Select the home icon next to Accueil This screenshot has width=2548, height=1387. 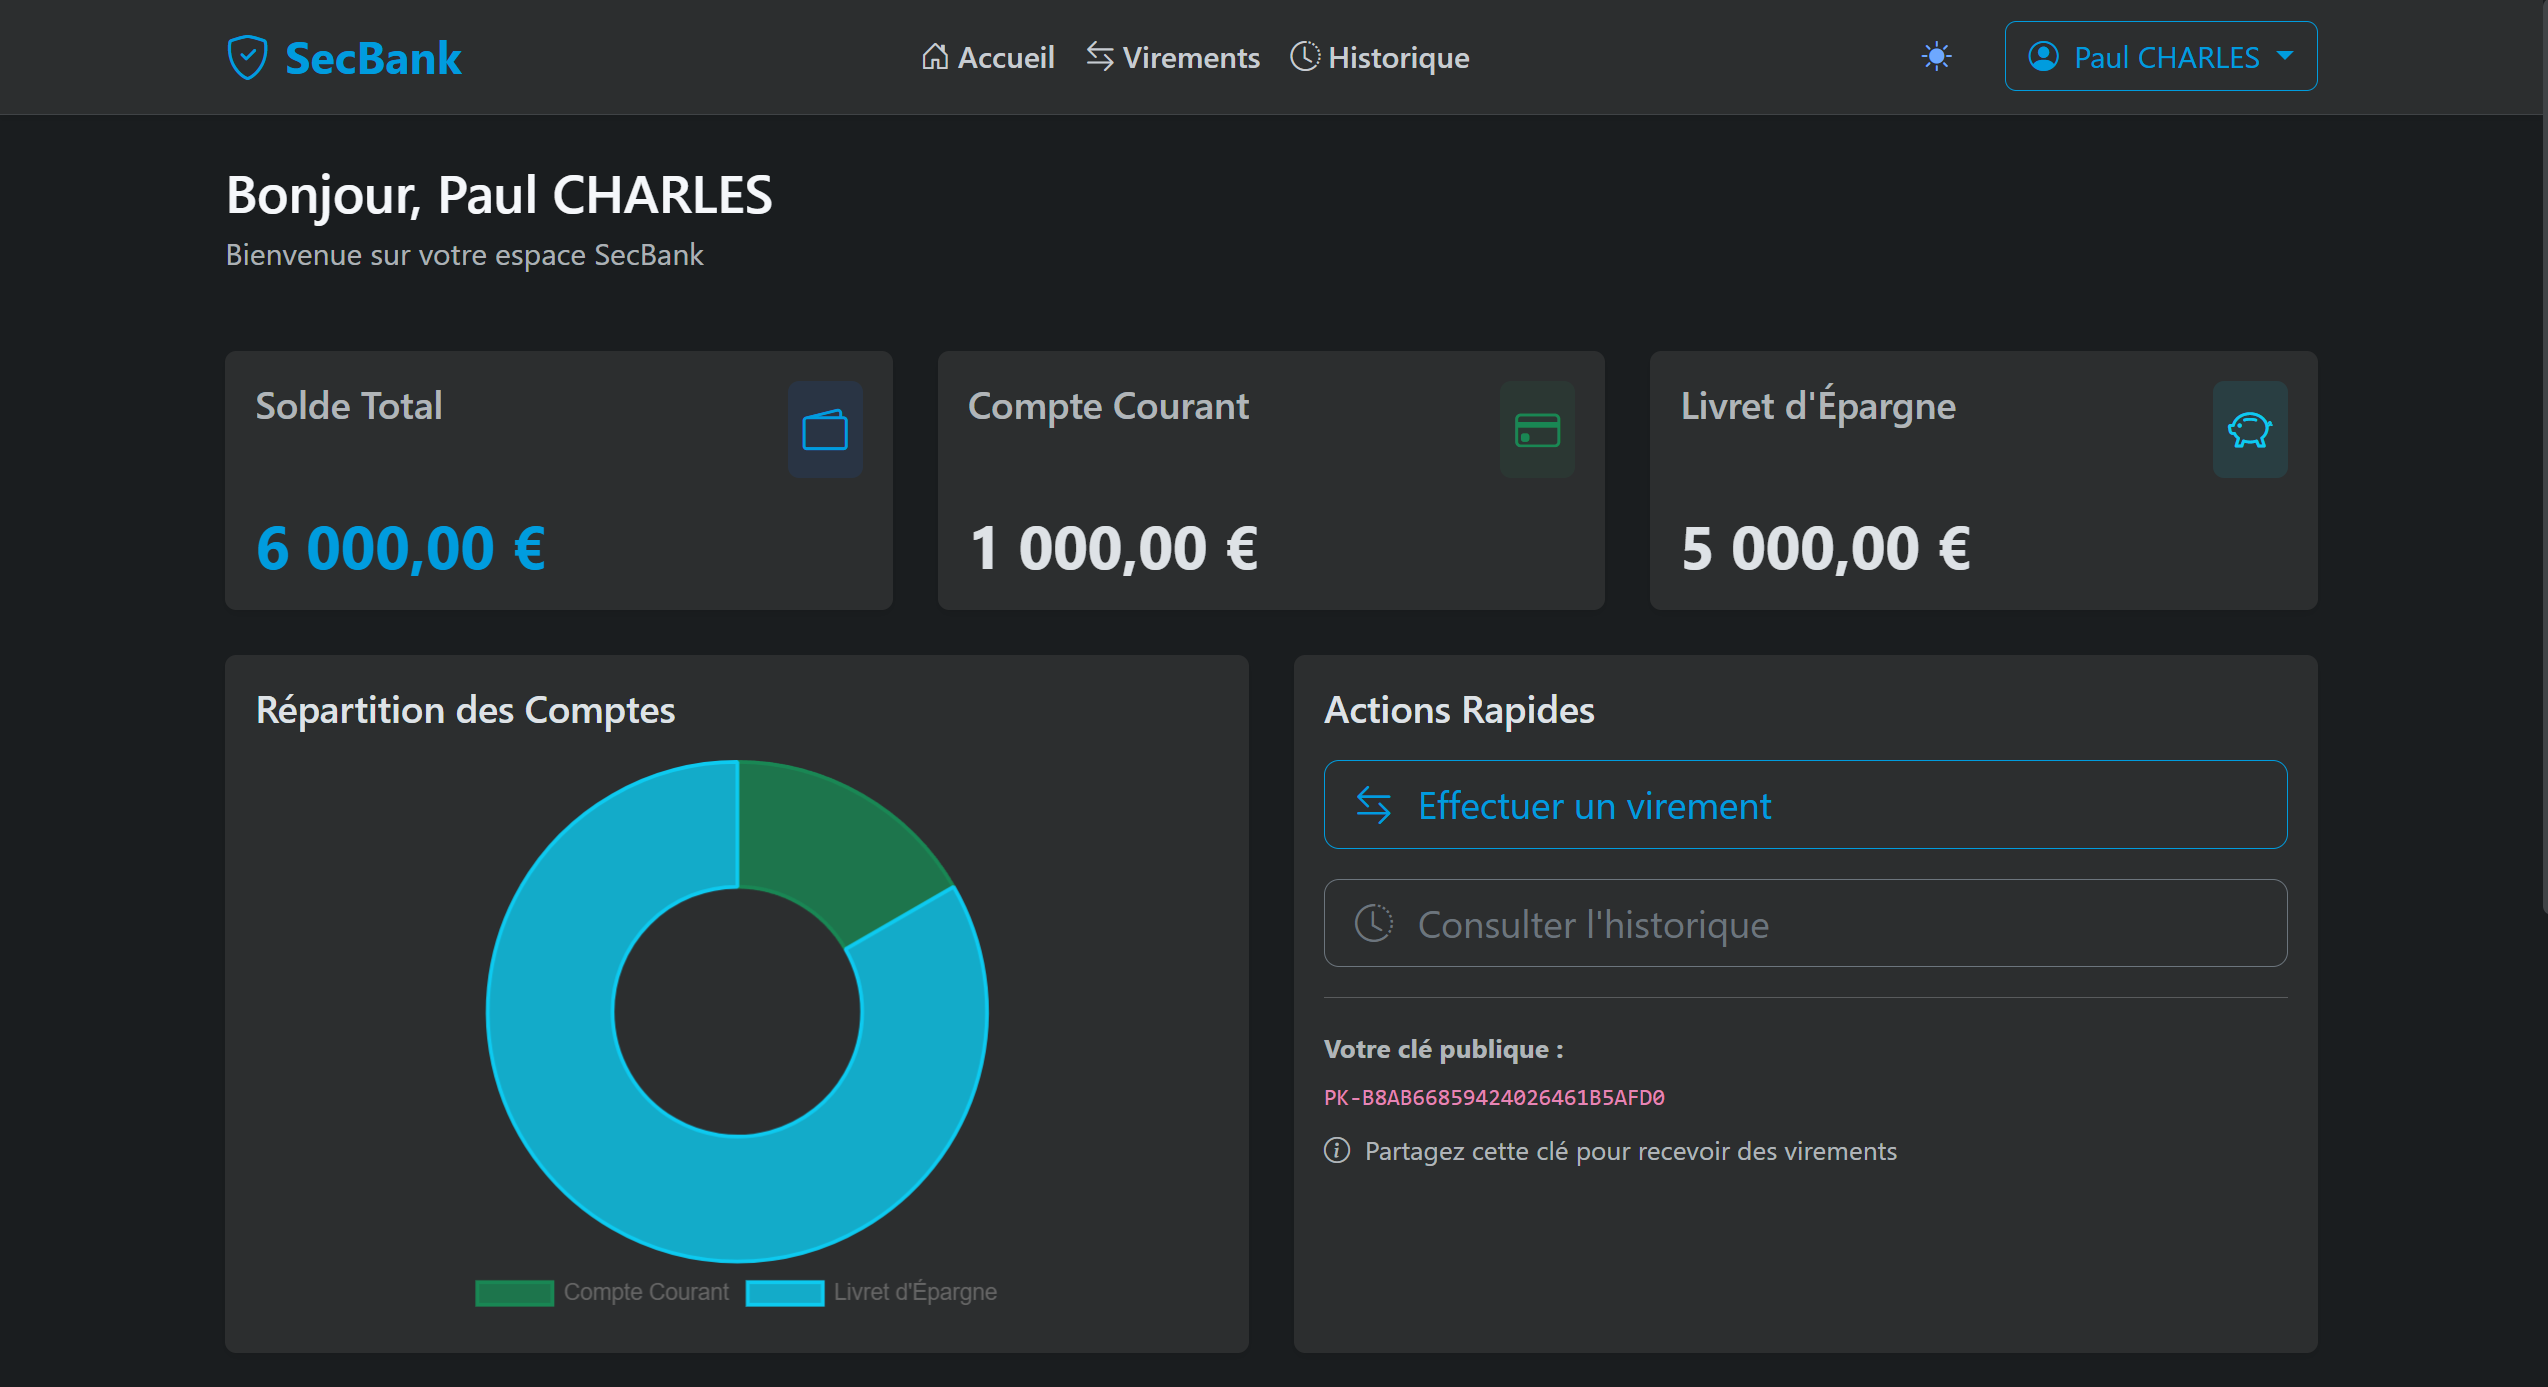pos(934,57)
